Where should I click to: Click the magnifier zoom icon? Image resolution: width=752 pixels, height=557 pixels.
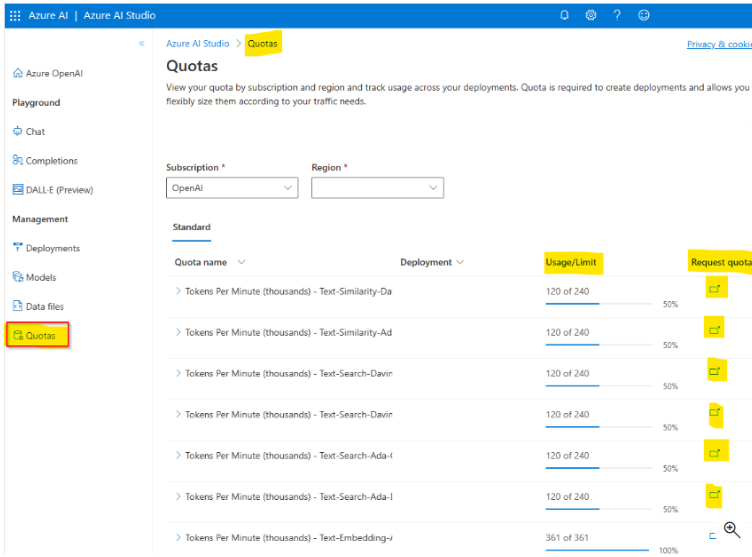pyautogui.click(x=732, y=530)
